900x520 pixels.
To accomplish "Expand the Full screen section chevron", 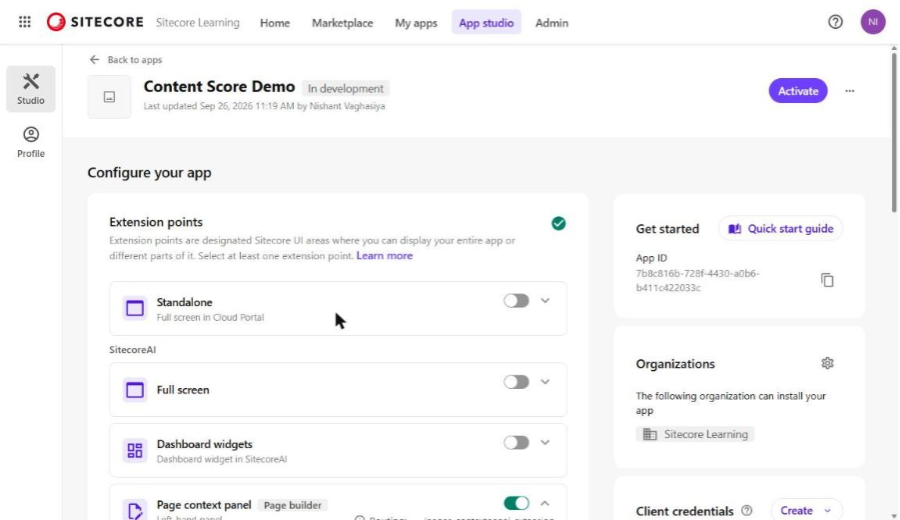I will click(x=545, y=382).
